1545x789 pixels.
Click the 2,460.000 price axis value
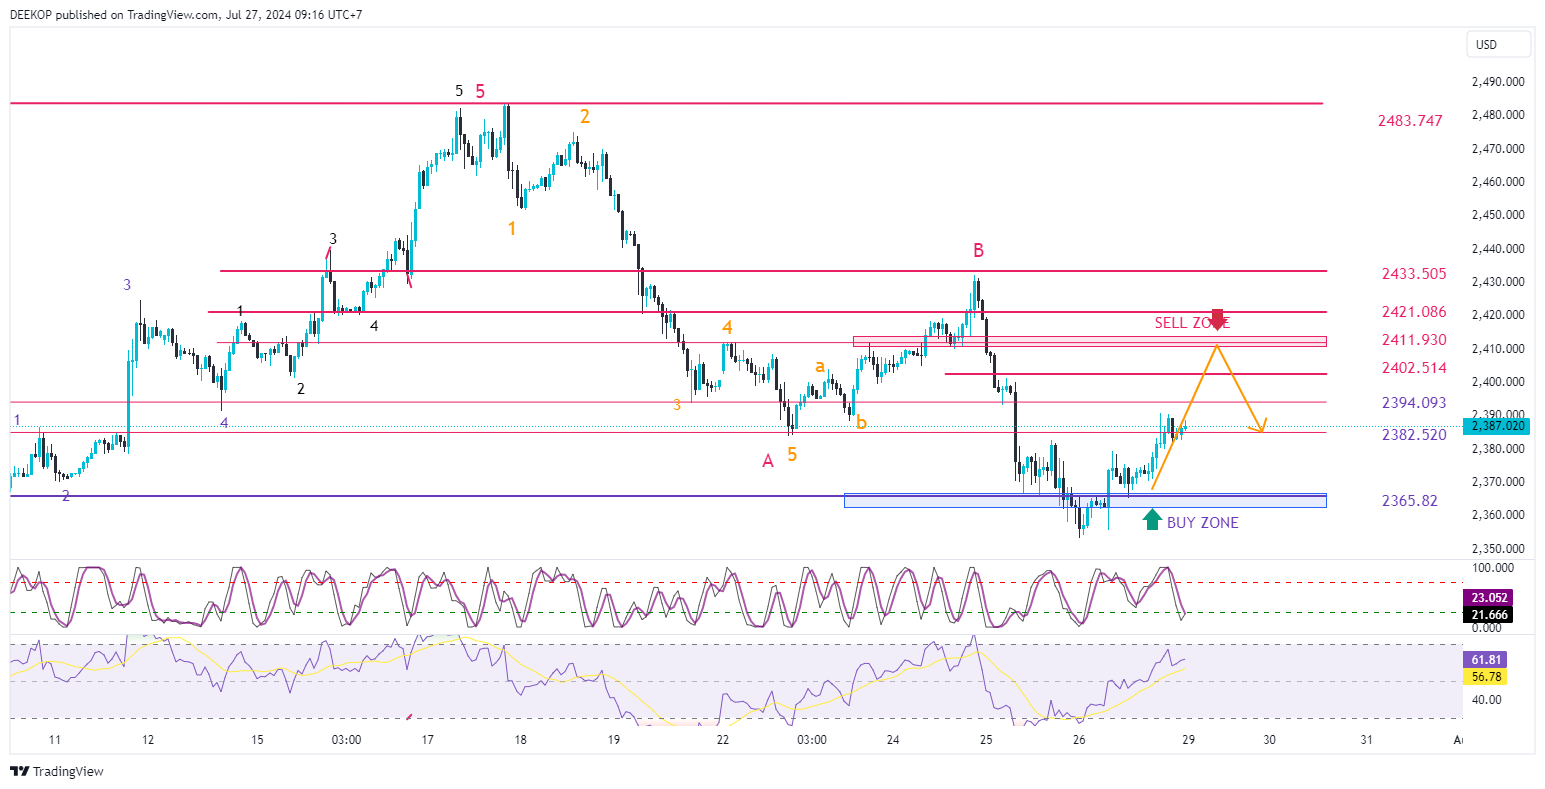(x=1498, y=182)
